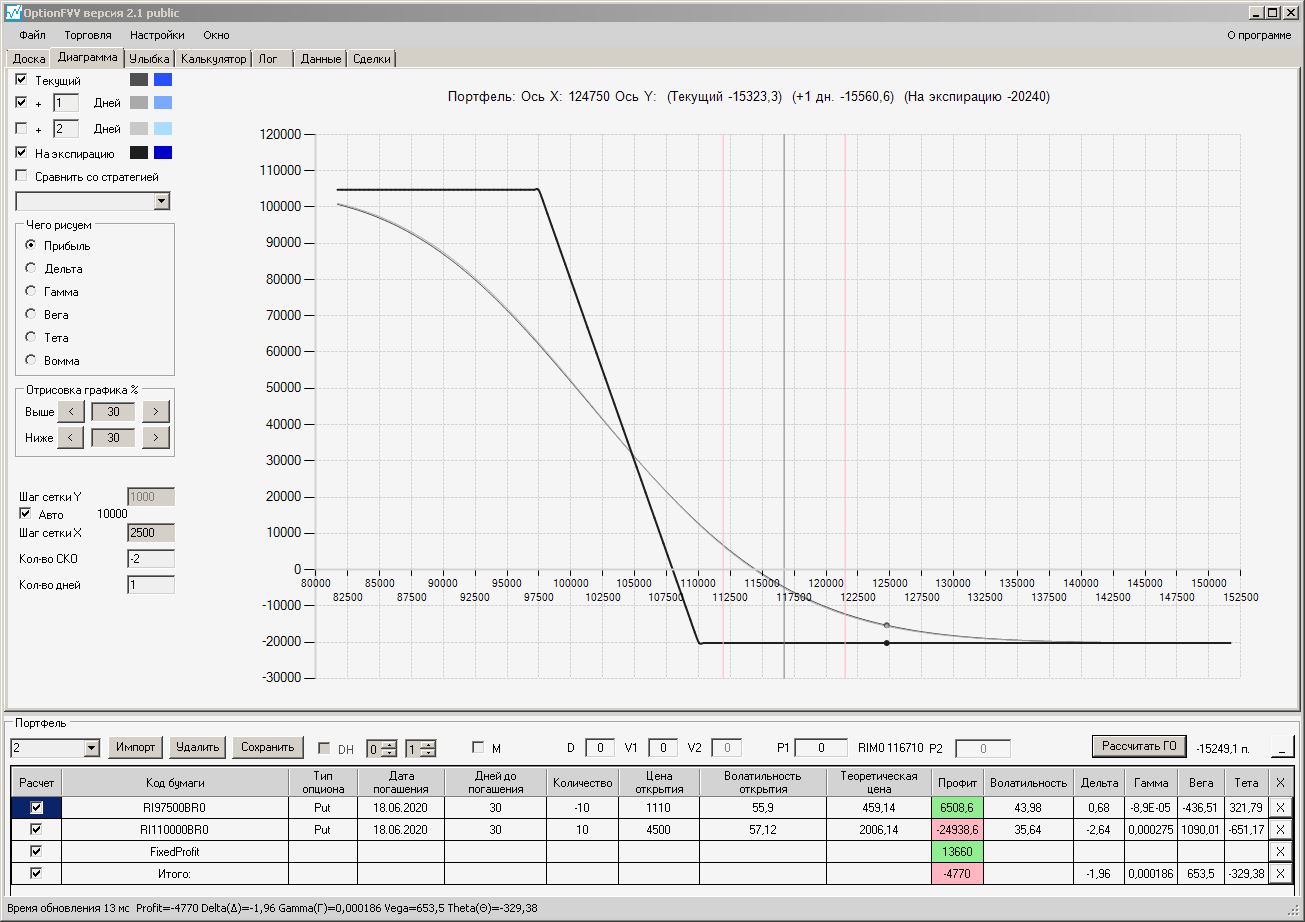Click the dark blue swatch for На экспирацию
Viewport: 1305px width, 922px height.
[x=163, y=153]
